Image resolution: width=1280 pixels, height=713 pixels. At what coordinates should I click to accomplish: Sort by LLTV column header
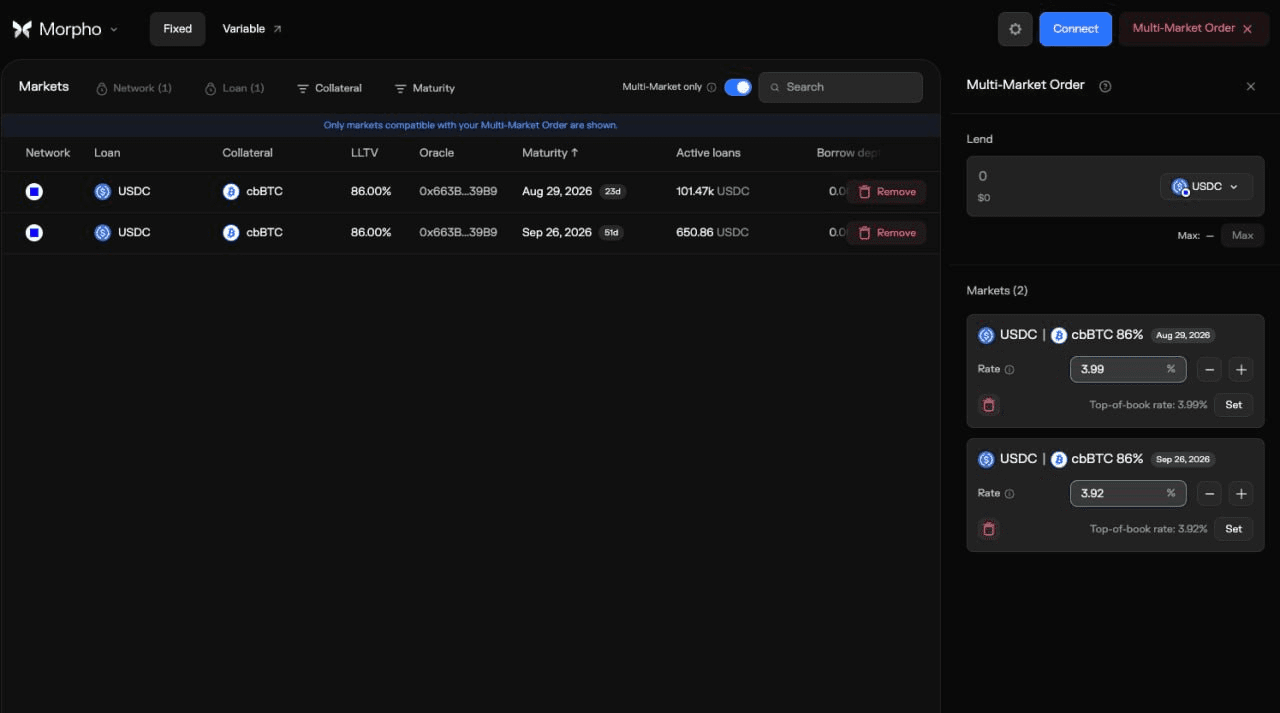364,153
